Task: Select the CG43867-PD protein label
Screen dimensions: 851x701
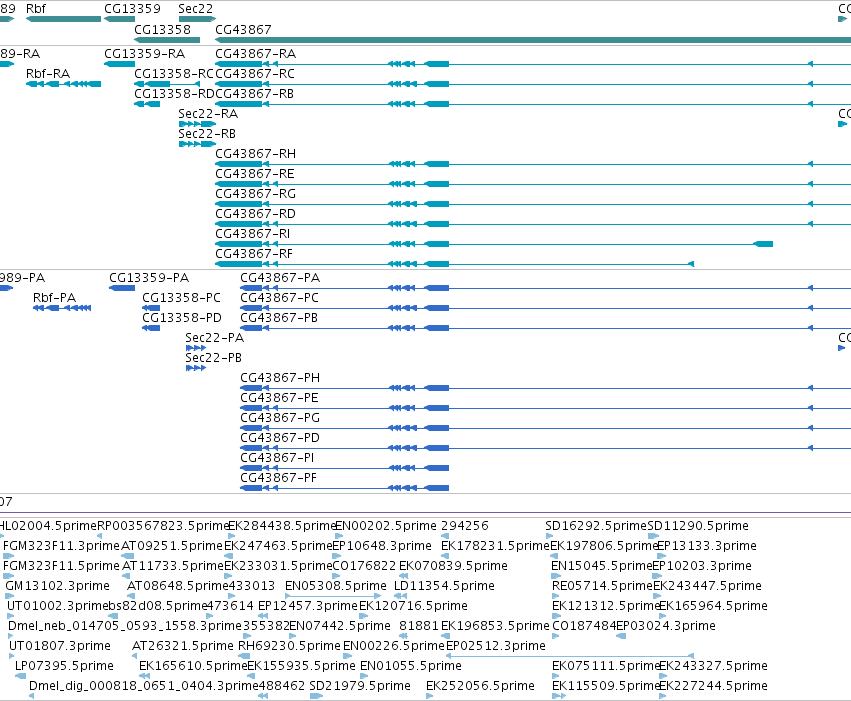Action: [280, 438]
